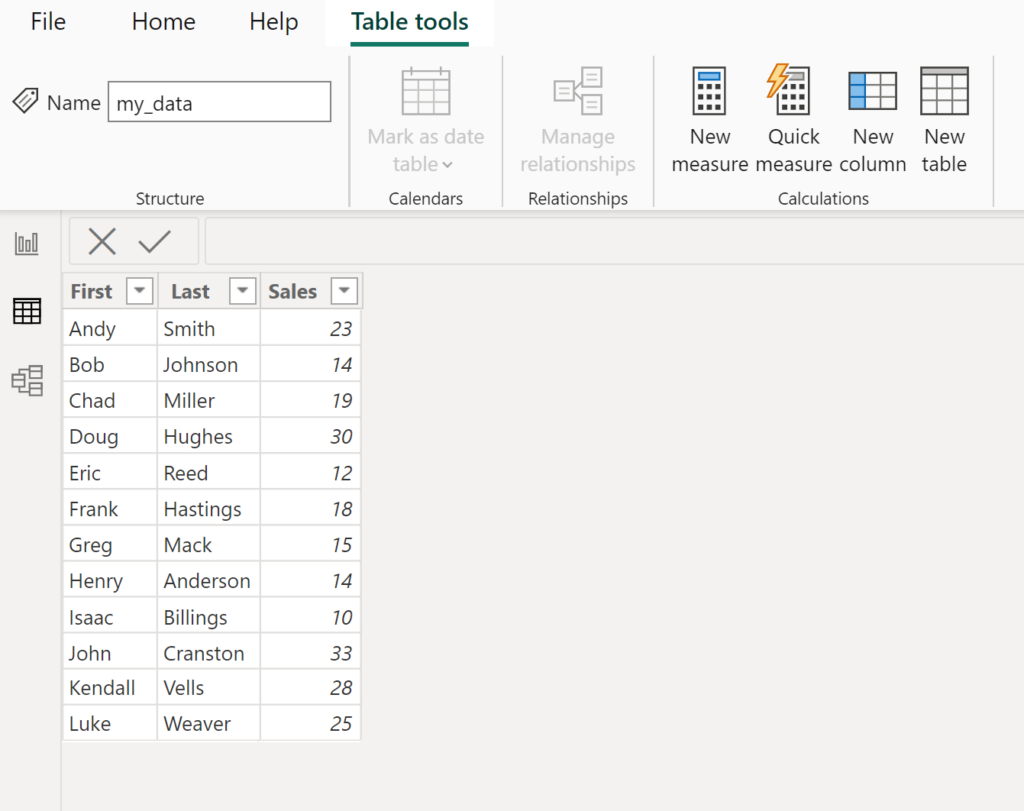
Task: Open the Sales column filter dropdown
Action: [344, 291]
